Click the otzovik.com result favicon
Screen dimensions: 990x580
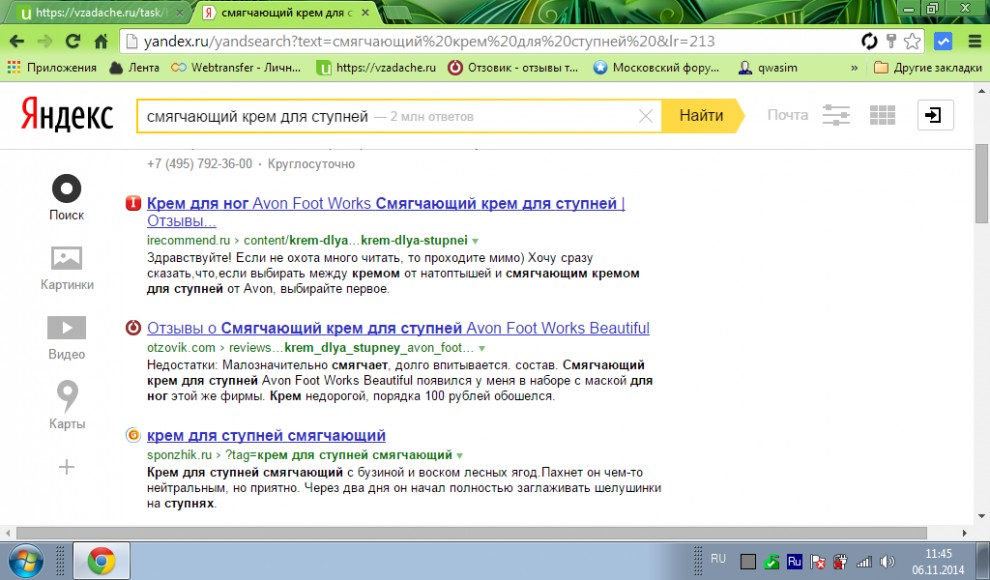tap(133, 328)
